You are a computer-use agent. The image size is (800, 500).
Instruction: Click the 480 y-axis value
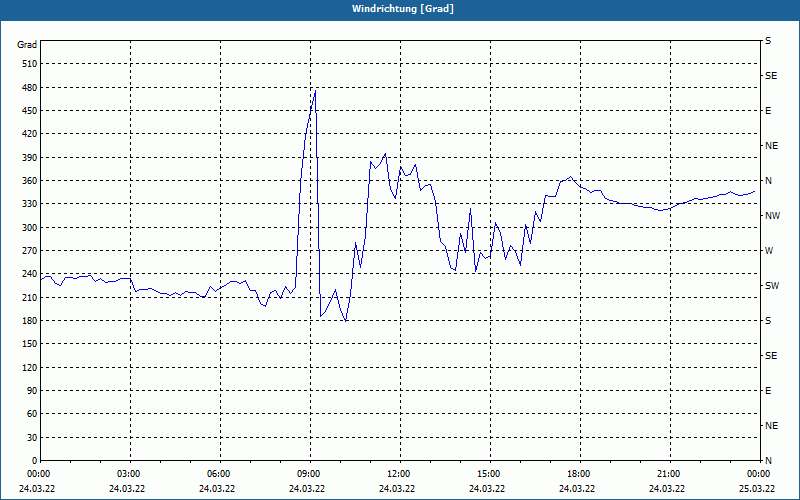30,87
